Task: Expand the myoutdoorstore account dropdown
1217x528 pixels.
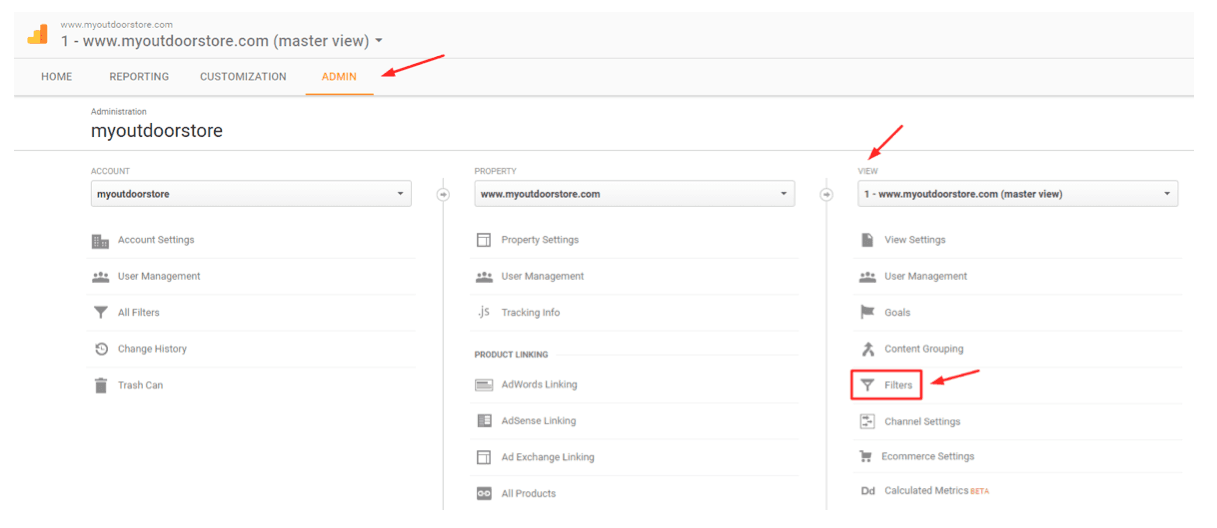Action: (251, 194)
